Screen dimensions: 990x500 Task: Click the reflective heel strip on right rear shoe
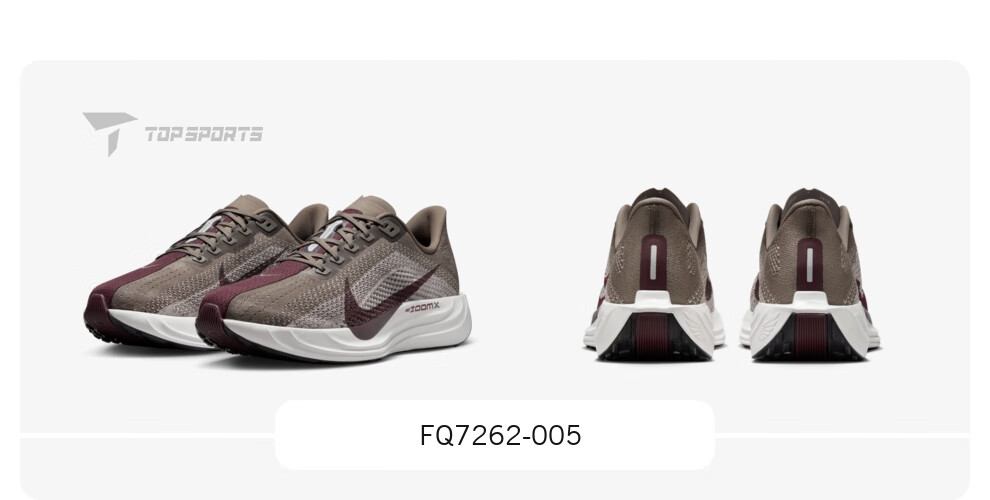[x=809, y=263]
